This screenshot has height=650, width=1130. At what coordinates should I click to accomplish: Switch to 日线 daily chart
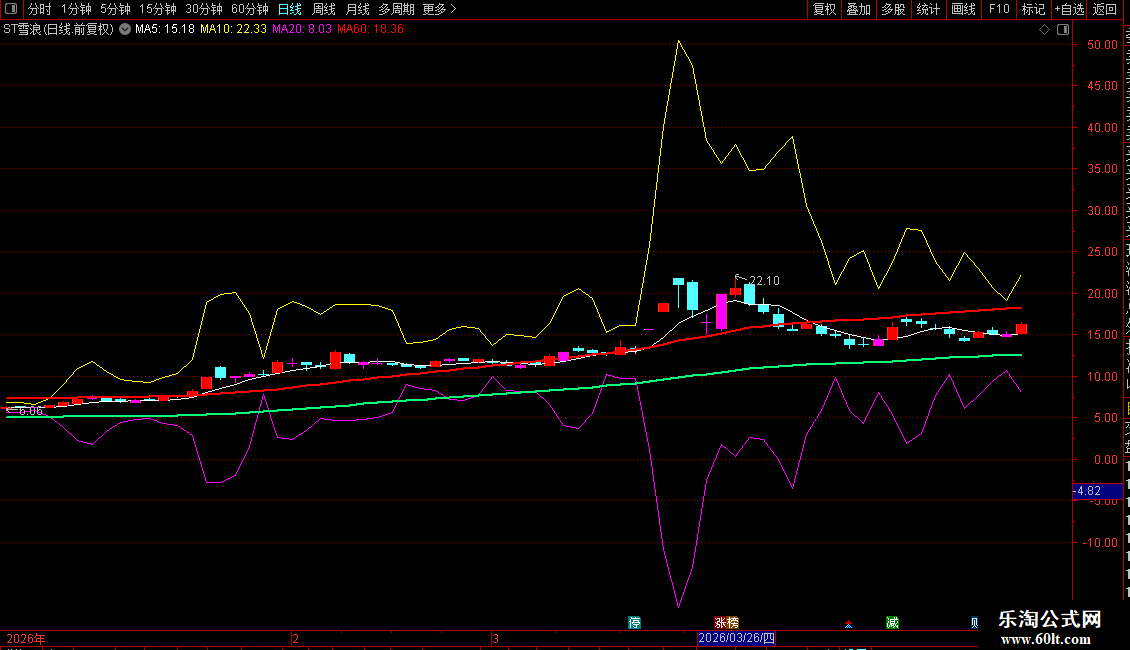pos(290,9)
